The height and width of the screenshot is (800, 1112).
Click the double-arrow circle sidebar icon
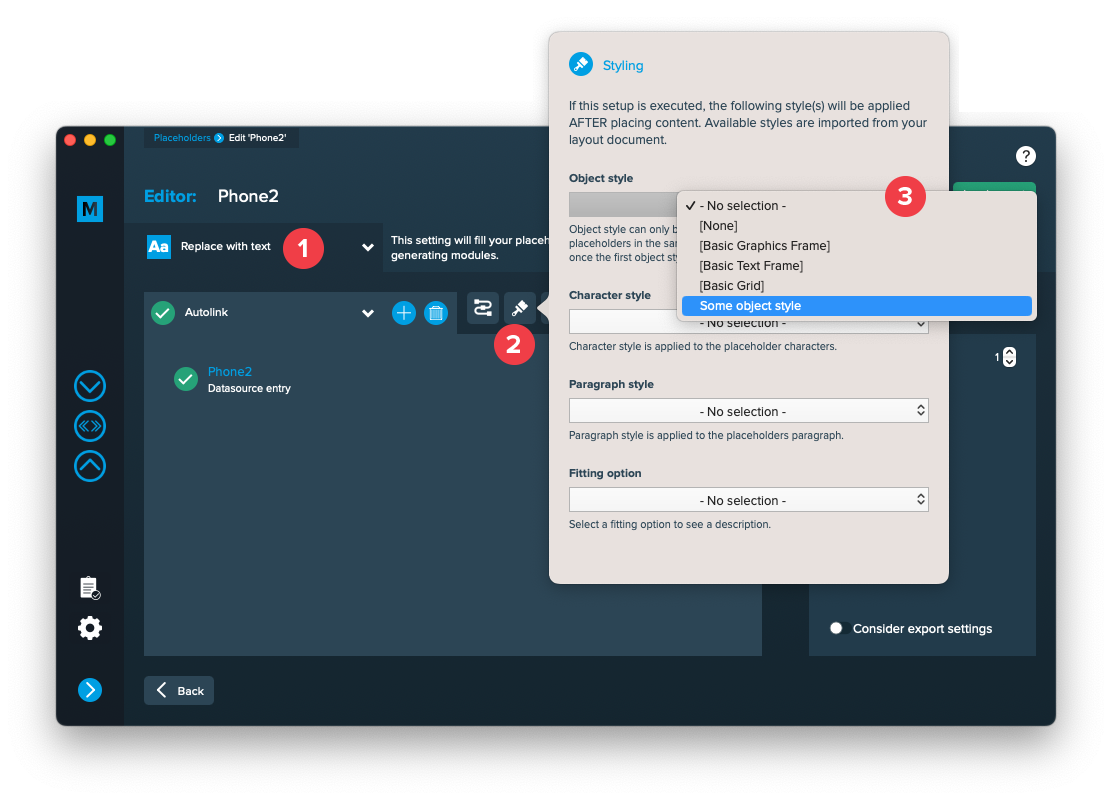(x=90, y=426)
